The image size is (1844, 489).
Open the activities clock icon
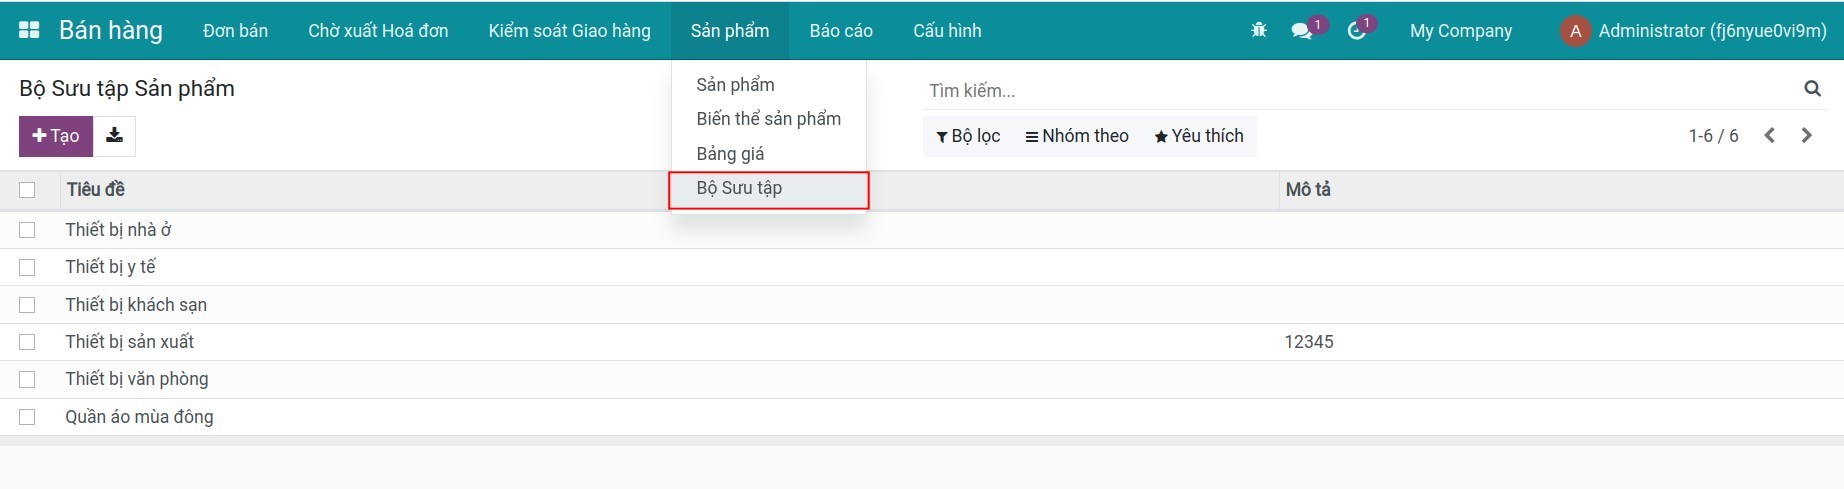[1356, 31]
